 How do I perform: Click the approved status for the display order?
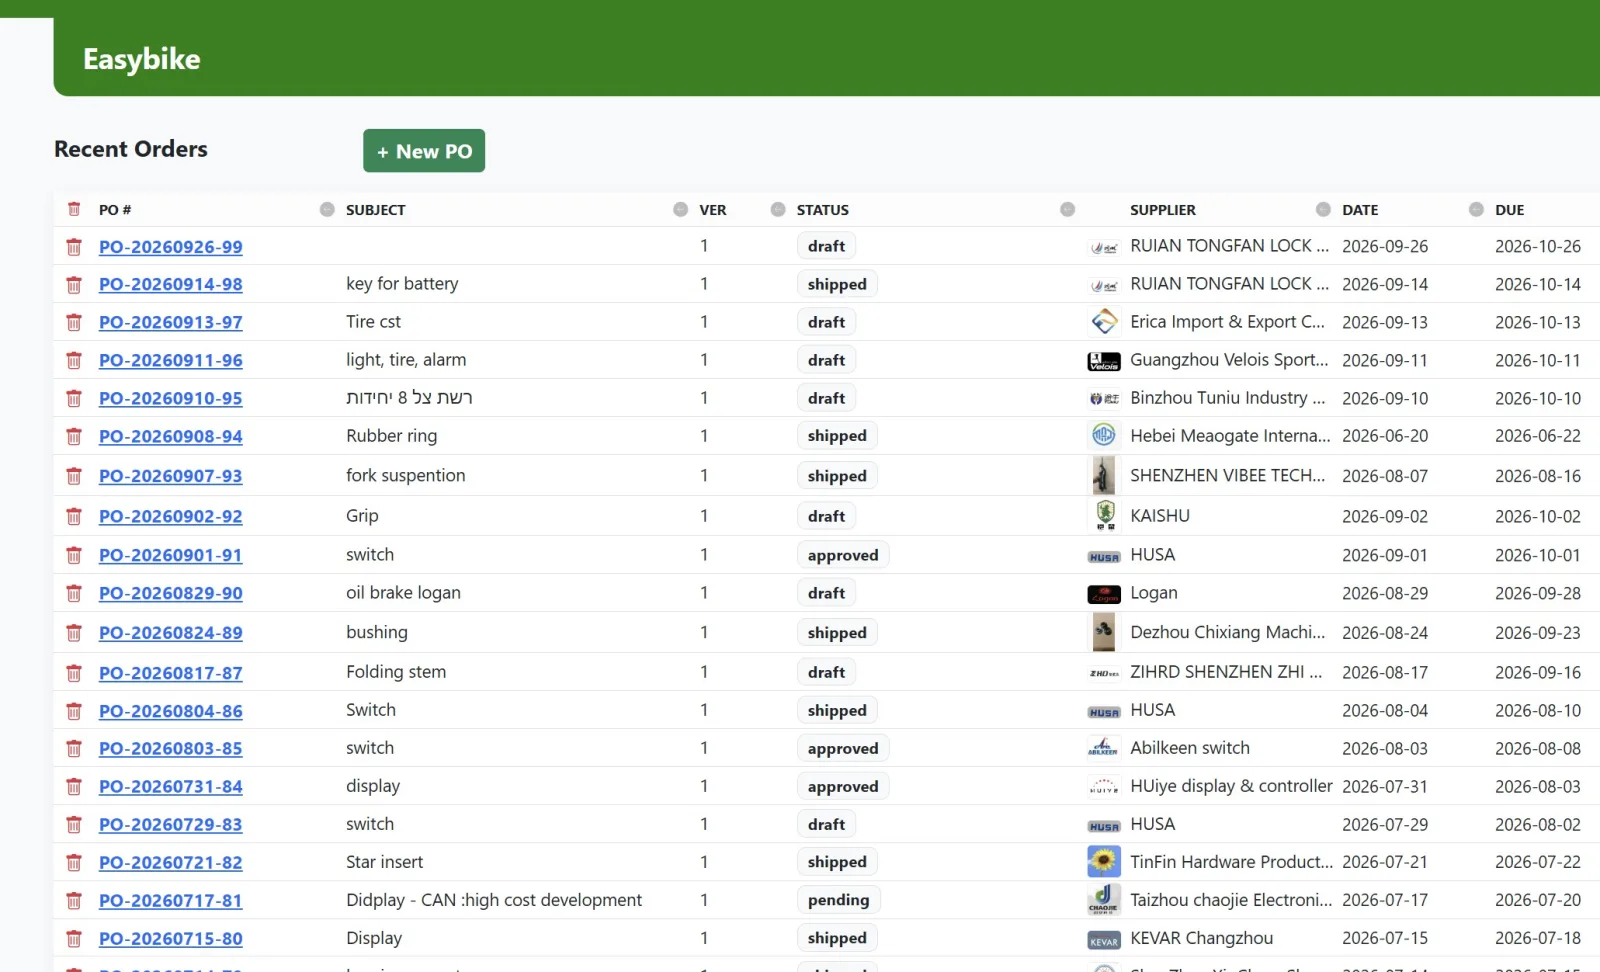(x=843, y=787)
